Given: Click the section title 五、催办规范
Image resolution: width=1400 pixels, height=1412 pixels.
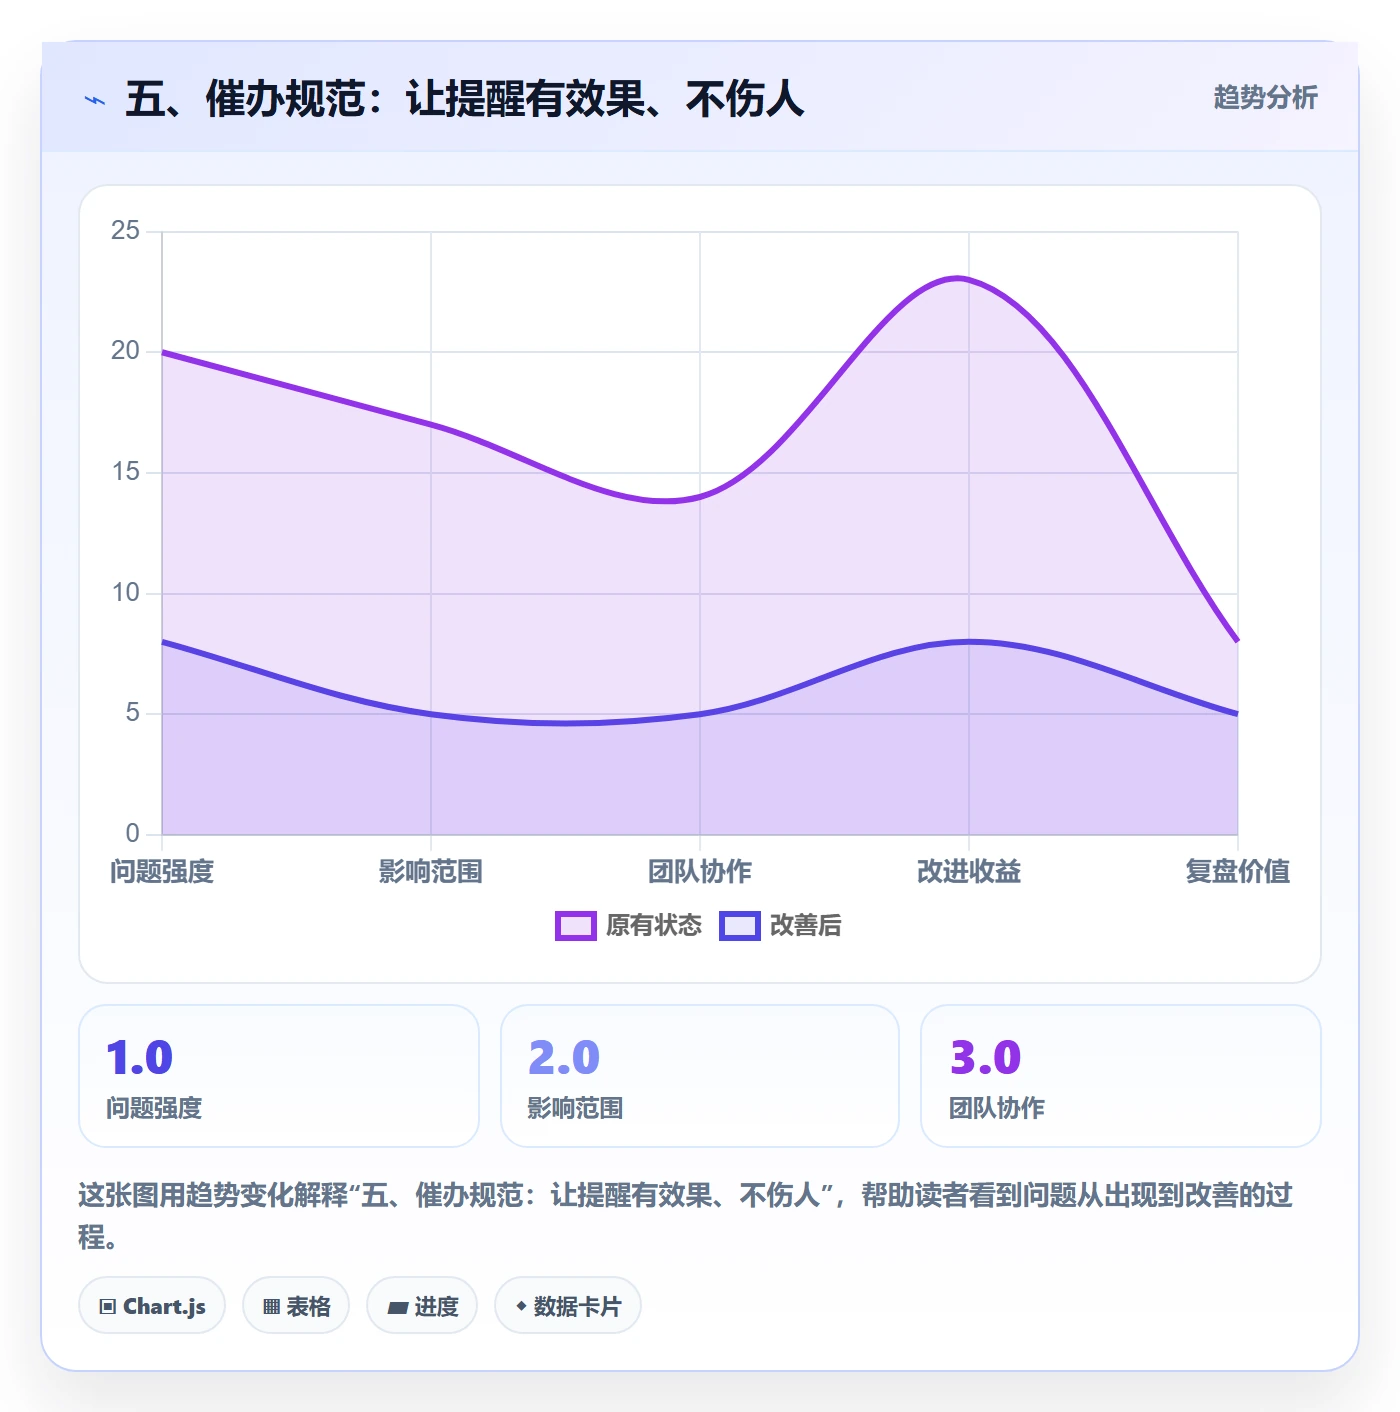Looking at the screenshot, I should 465,99.
